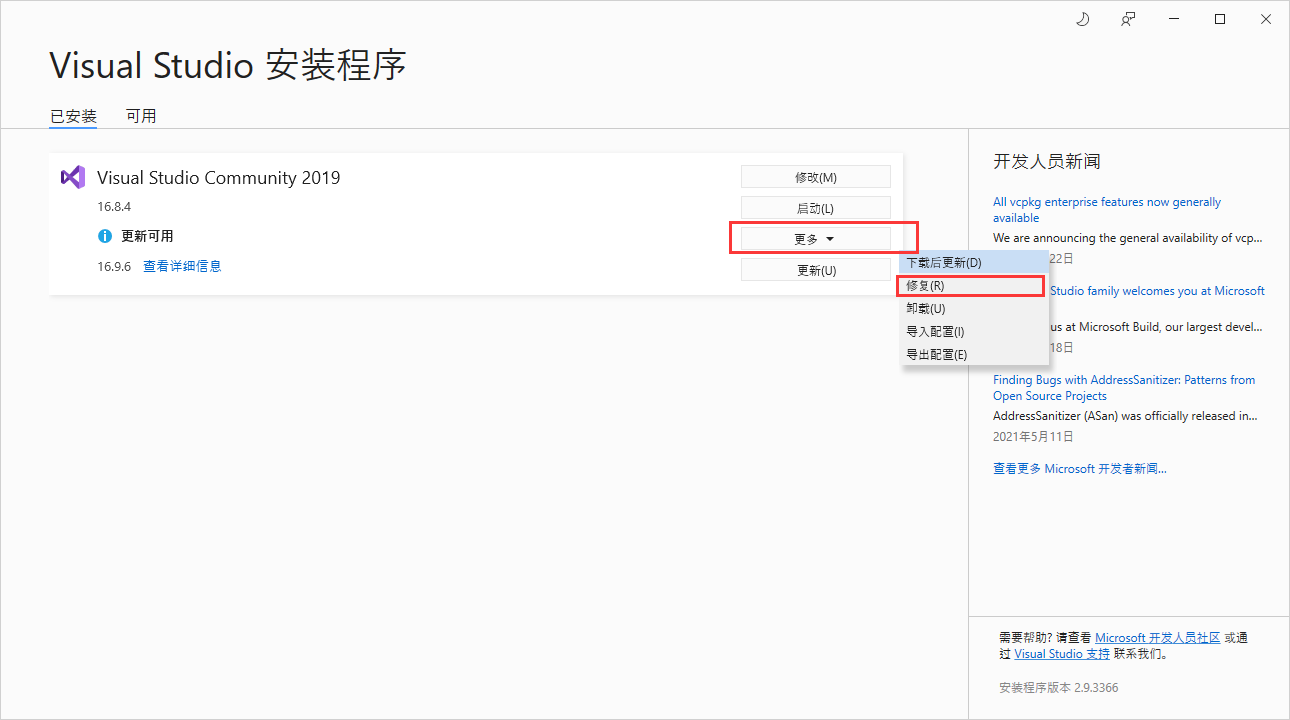Choose 修复(R) from the menu
Image resolution: width=1290 pixels, height=720 pixels.
[x=974, y=285]
